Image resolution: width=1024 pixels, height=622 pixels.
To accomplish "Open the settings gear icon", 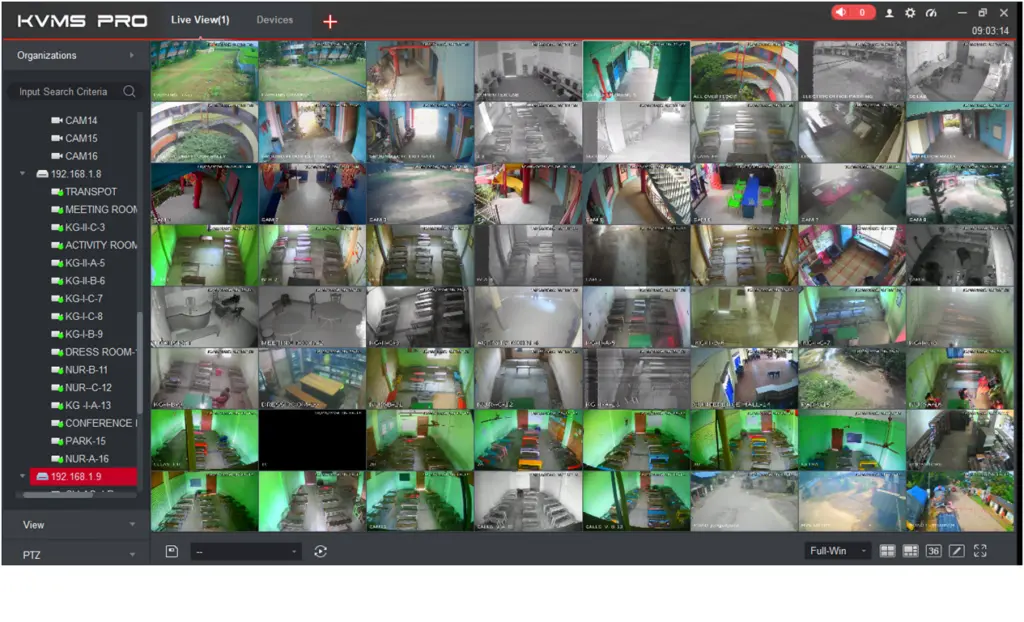I will [910, 13].
